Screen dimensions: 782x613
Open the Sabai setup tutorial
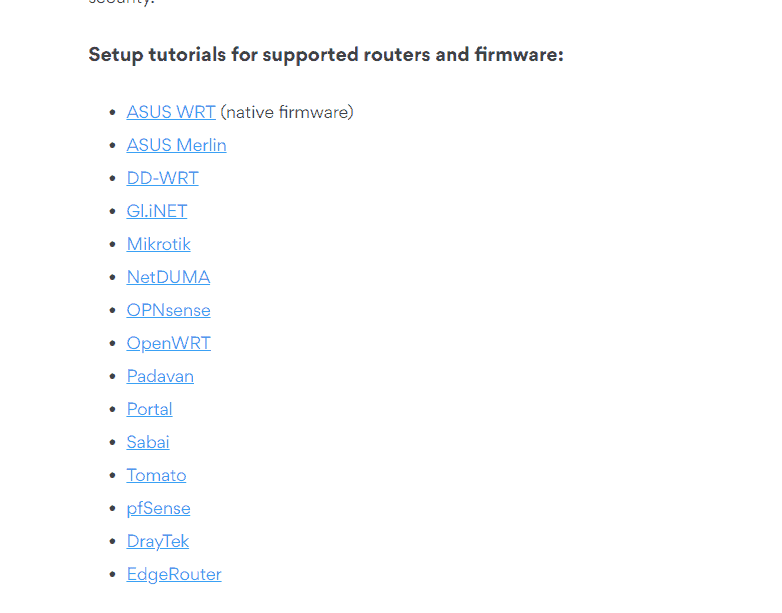[148, 442]
